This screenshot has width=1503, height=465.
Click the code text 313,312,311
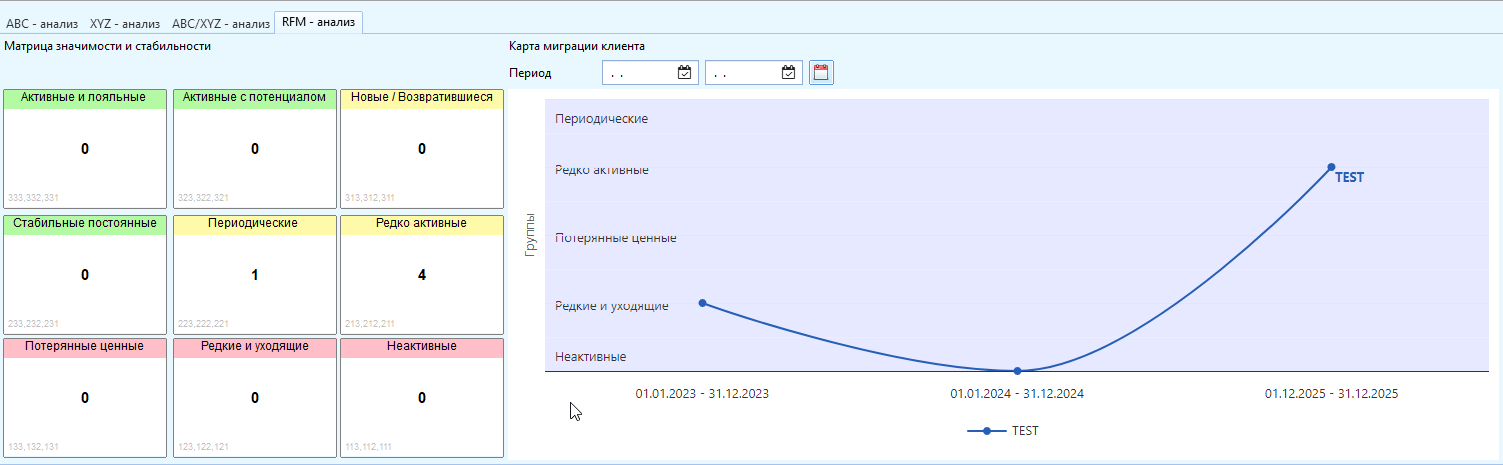[370, 198]
